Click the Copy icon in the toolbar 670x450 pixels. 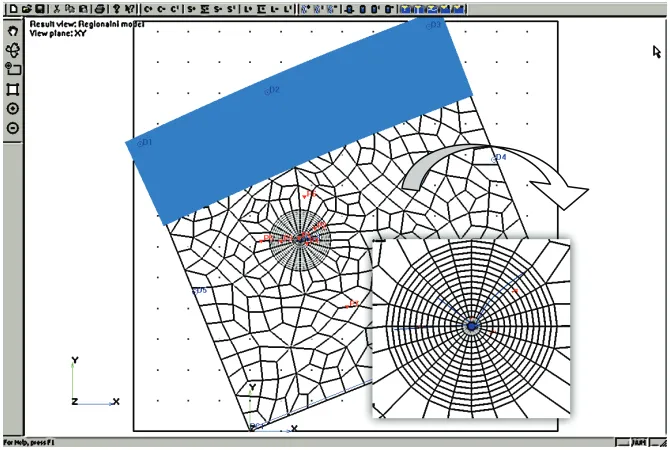70,9
